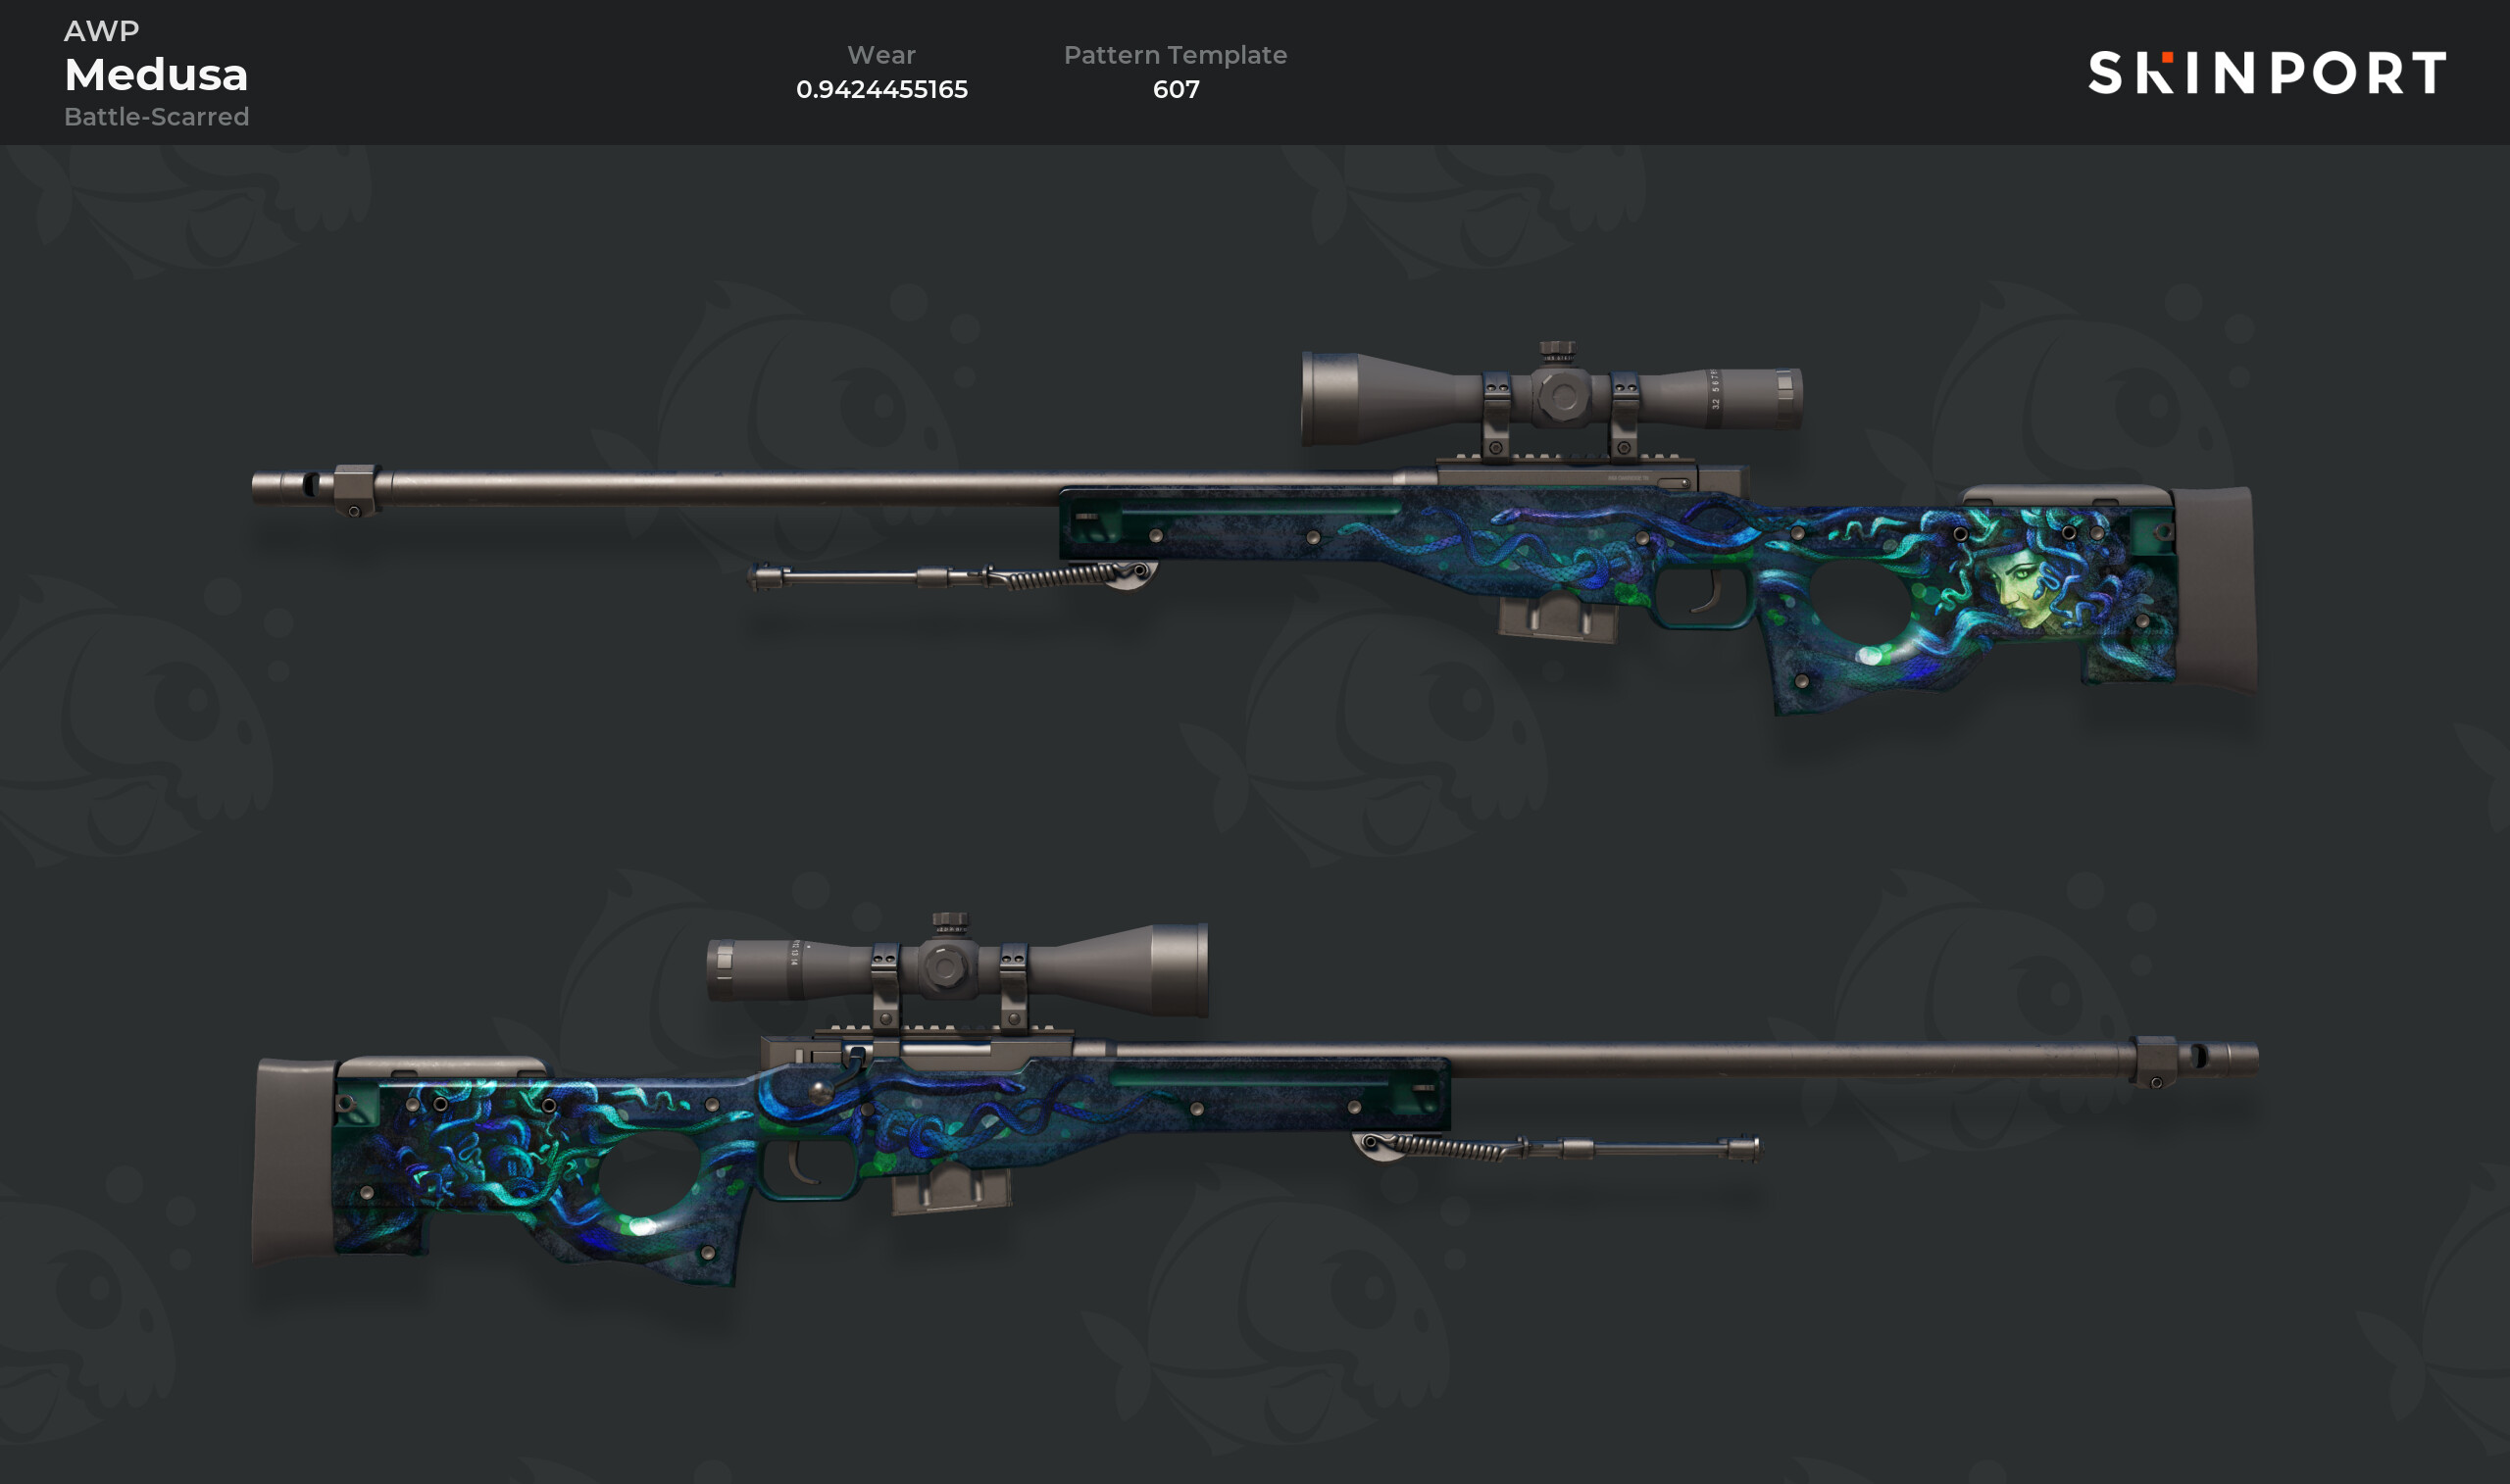Click the Wear heading
The image size is (2510, 1484).
click(x=882, y=55)
